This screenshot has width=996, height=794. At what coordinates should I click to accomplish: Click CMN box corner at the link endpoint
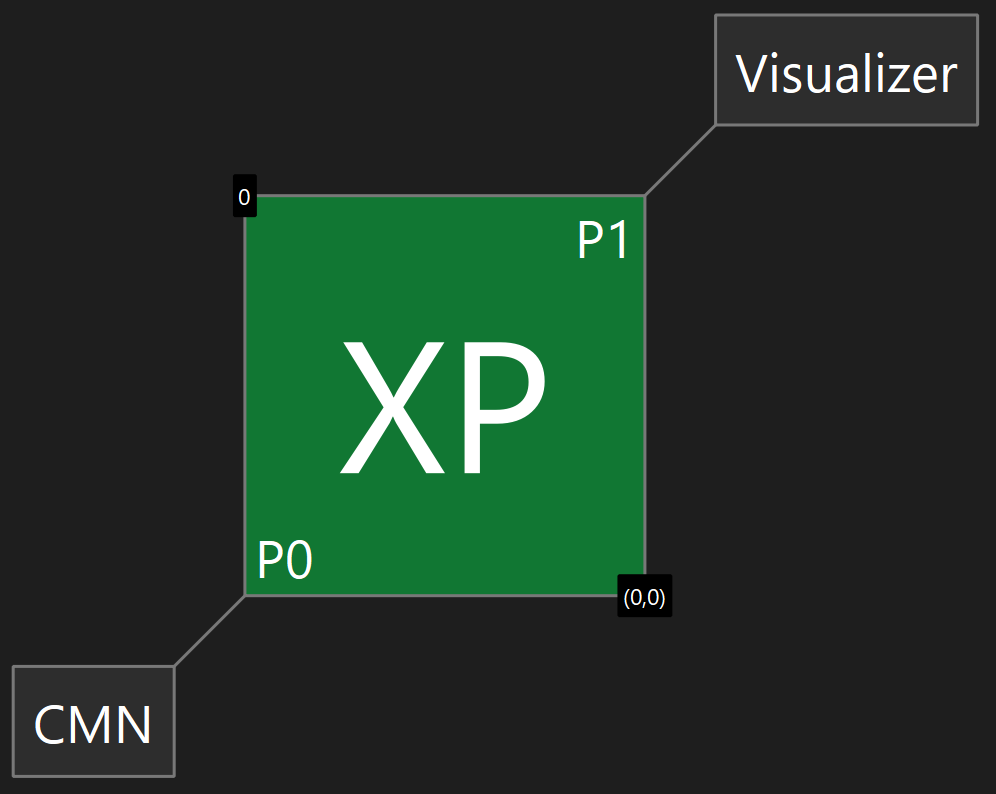point(174,667)
